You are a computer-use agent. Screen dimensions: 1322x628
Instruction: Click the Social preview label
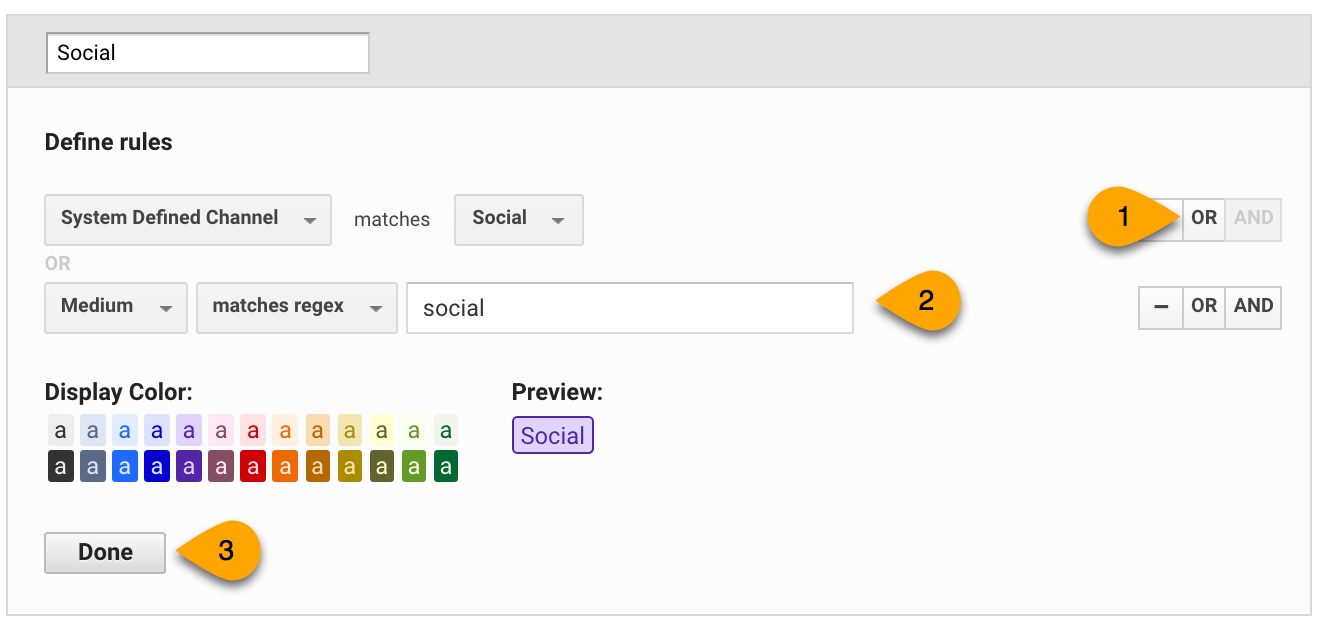[x=552, y=436]
